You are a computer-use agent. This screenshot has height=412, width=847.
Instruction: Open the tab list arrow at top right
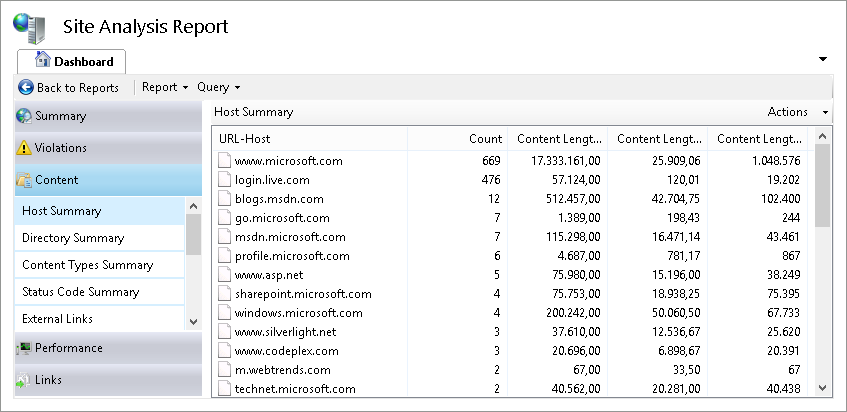pyautogui.click(x=824, y=59)
